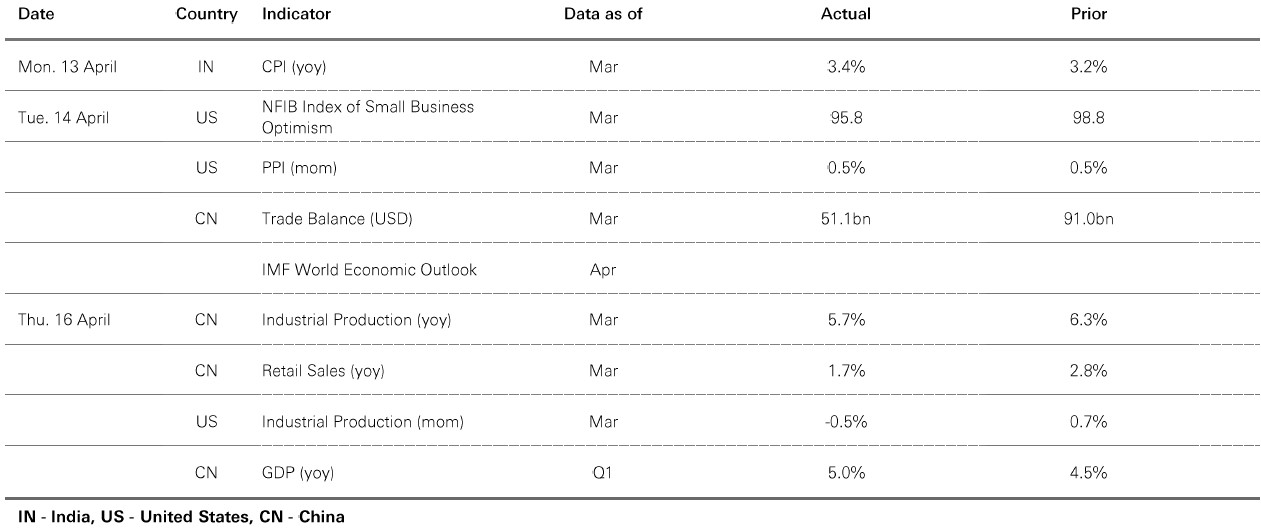Click the 'Data as of' column header
Image resolution: width=1261 pixels, height=529 pixels.
tap(603, 14)
